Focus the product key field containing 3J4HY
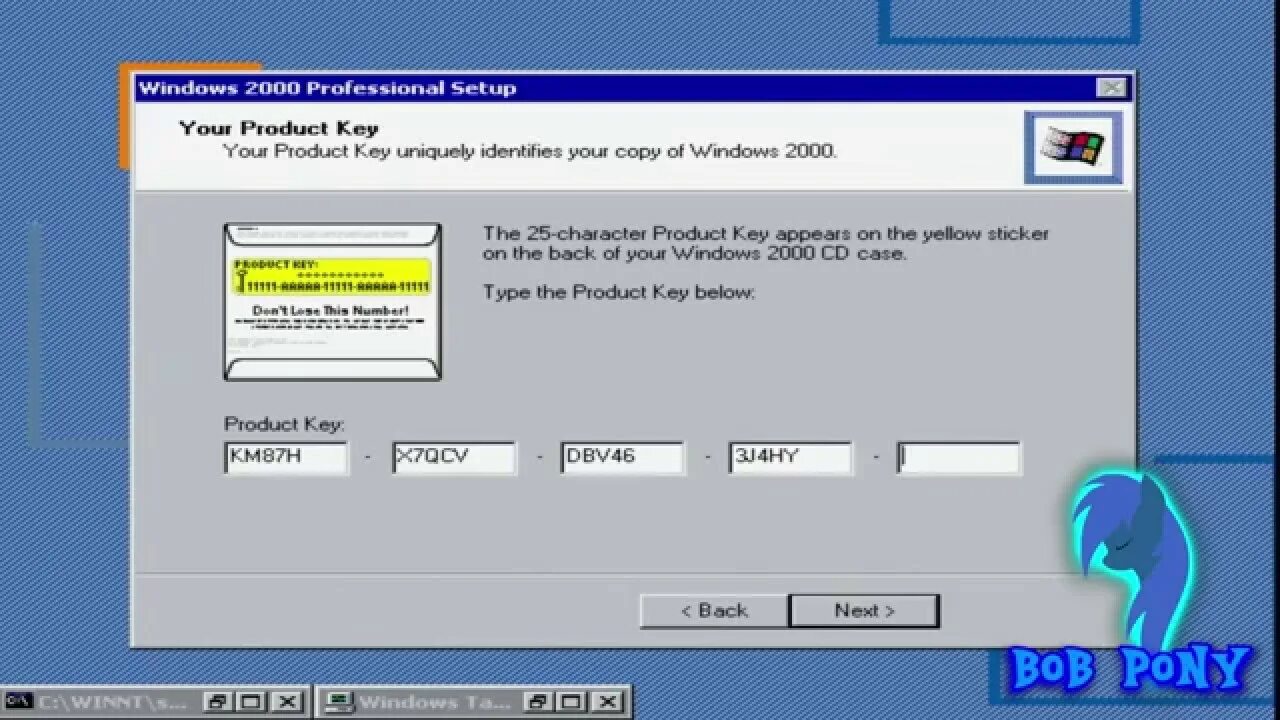The height and width of the screenshot is (720, 1280). click(x=790, y=458)
